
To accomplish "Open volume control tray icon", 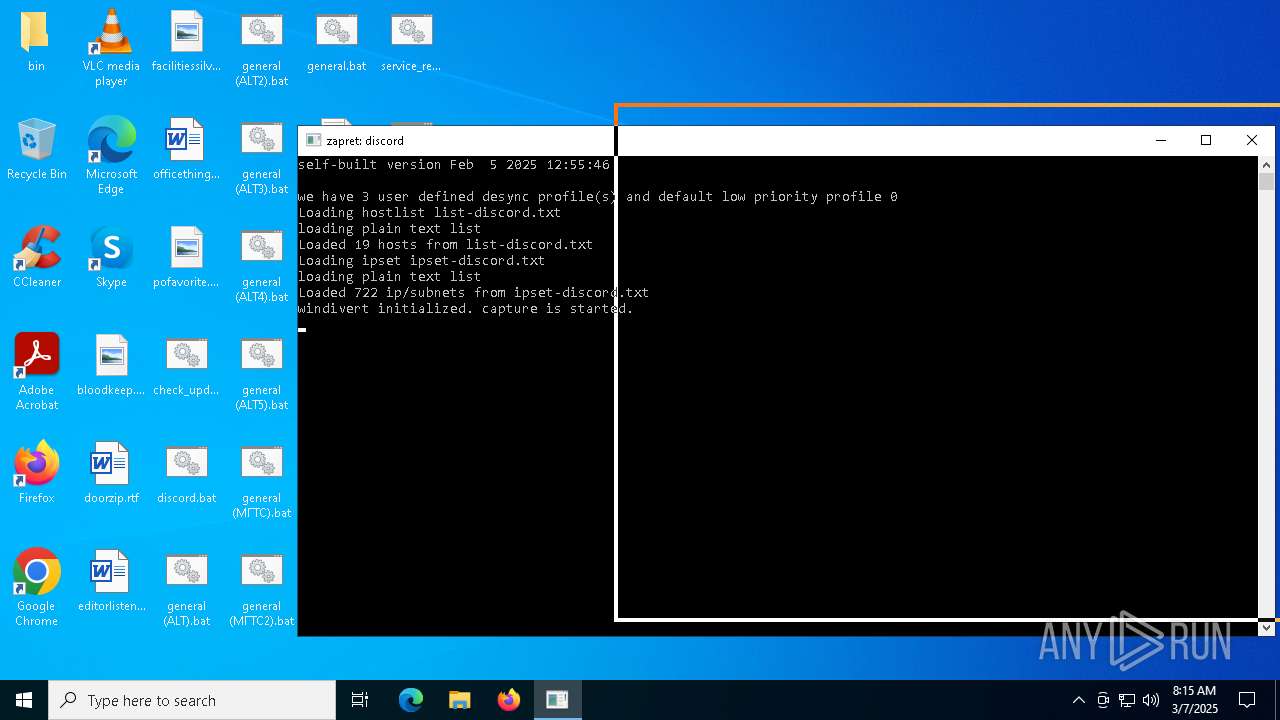I will [x=1151, y=700].
